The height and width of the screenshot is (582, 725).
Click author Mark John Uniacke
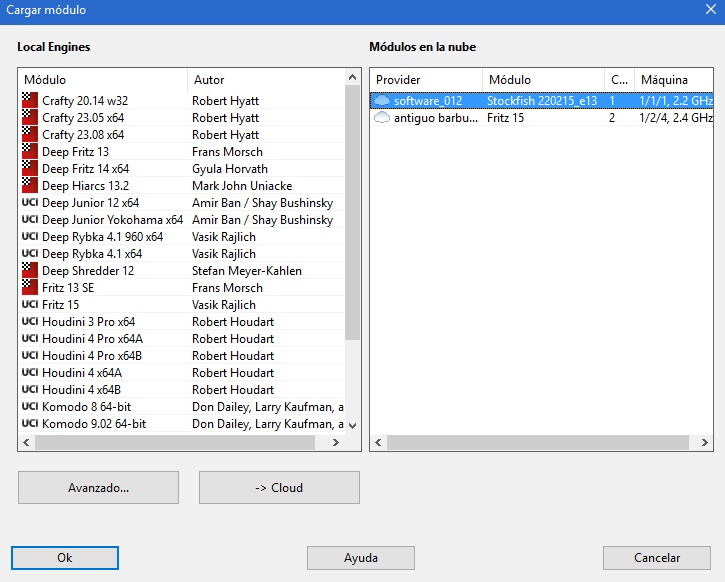[x=242, y=185]
